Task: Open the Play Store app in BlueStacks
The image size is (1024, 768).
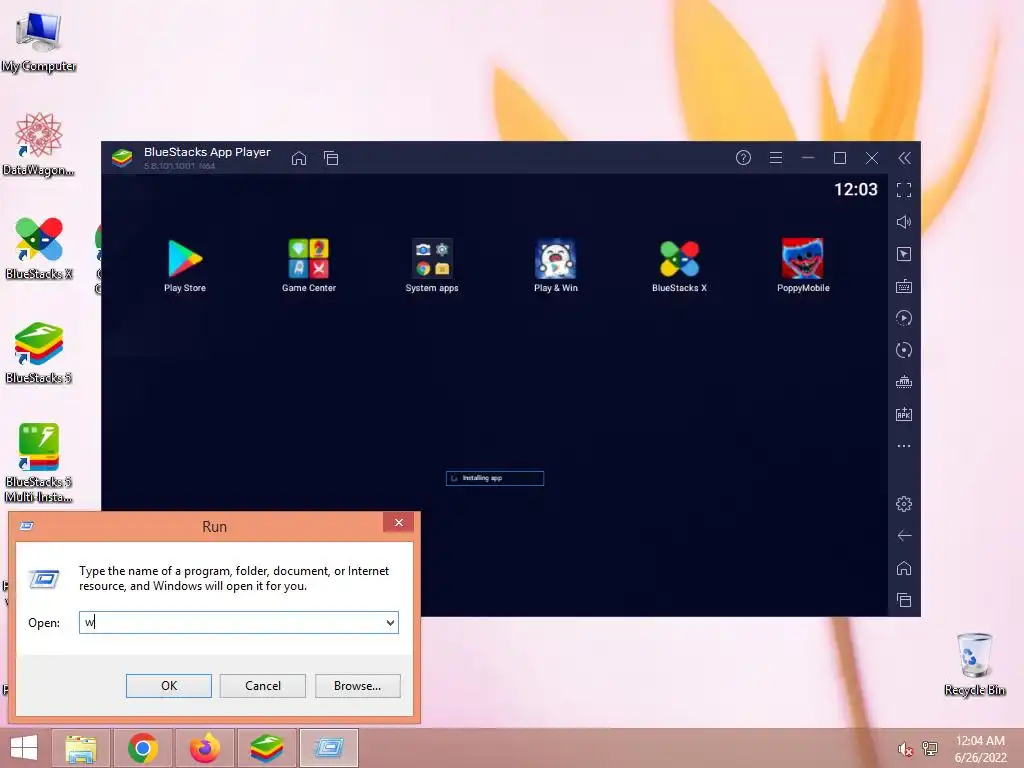Action: (x=185, y=265)
